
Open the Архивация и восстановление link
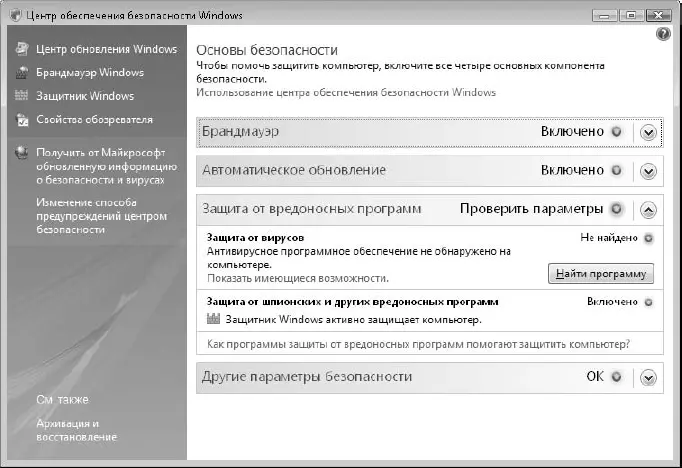[x=77, y=430]
